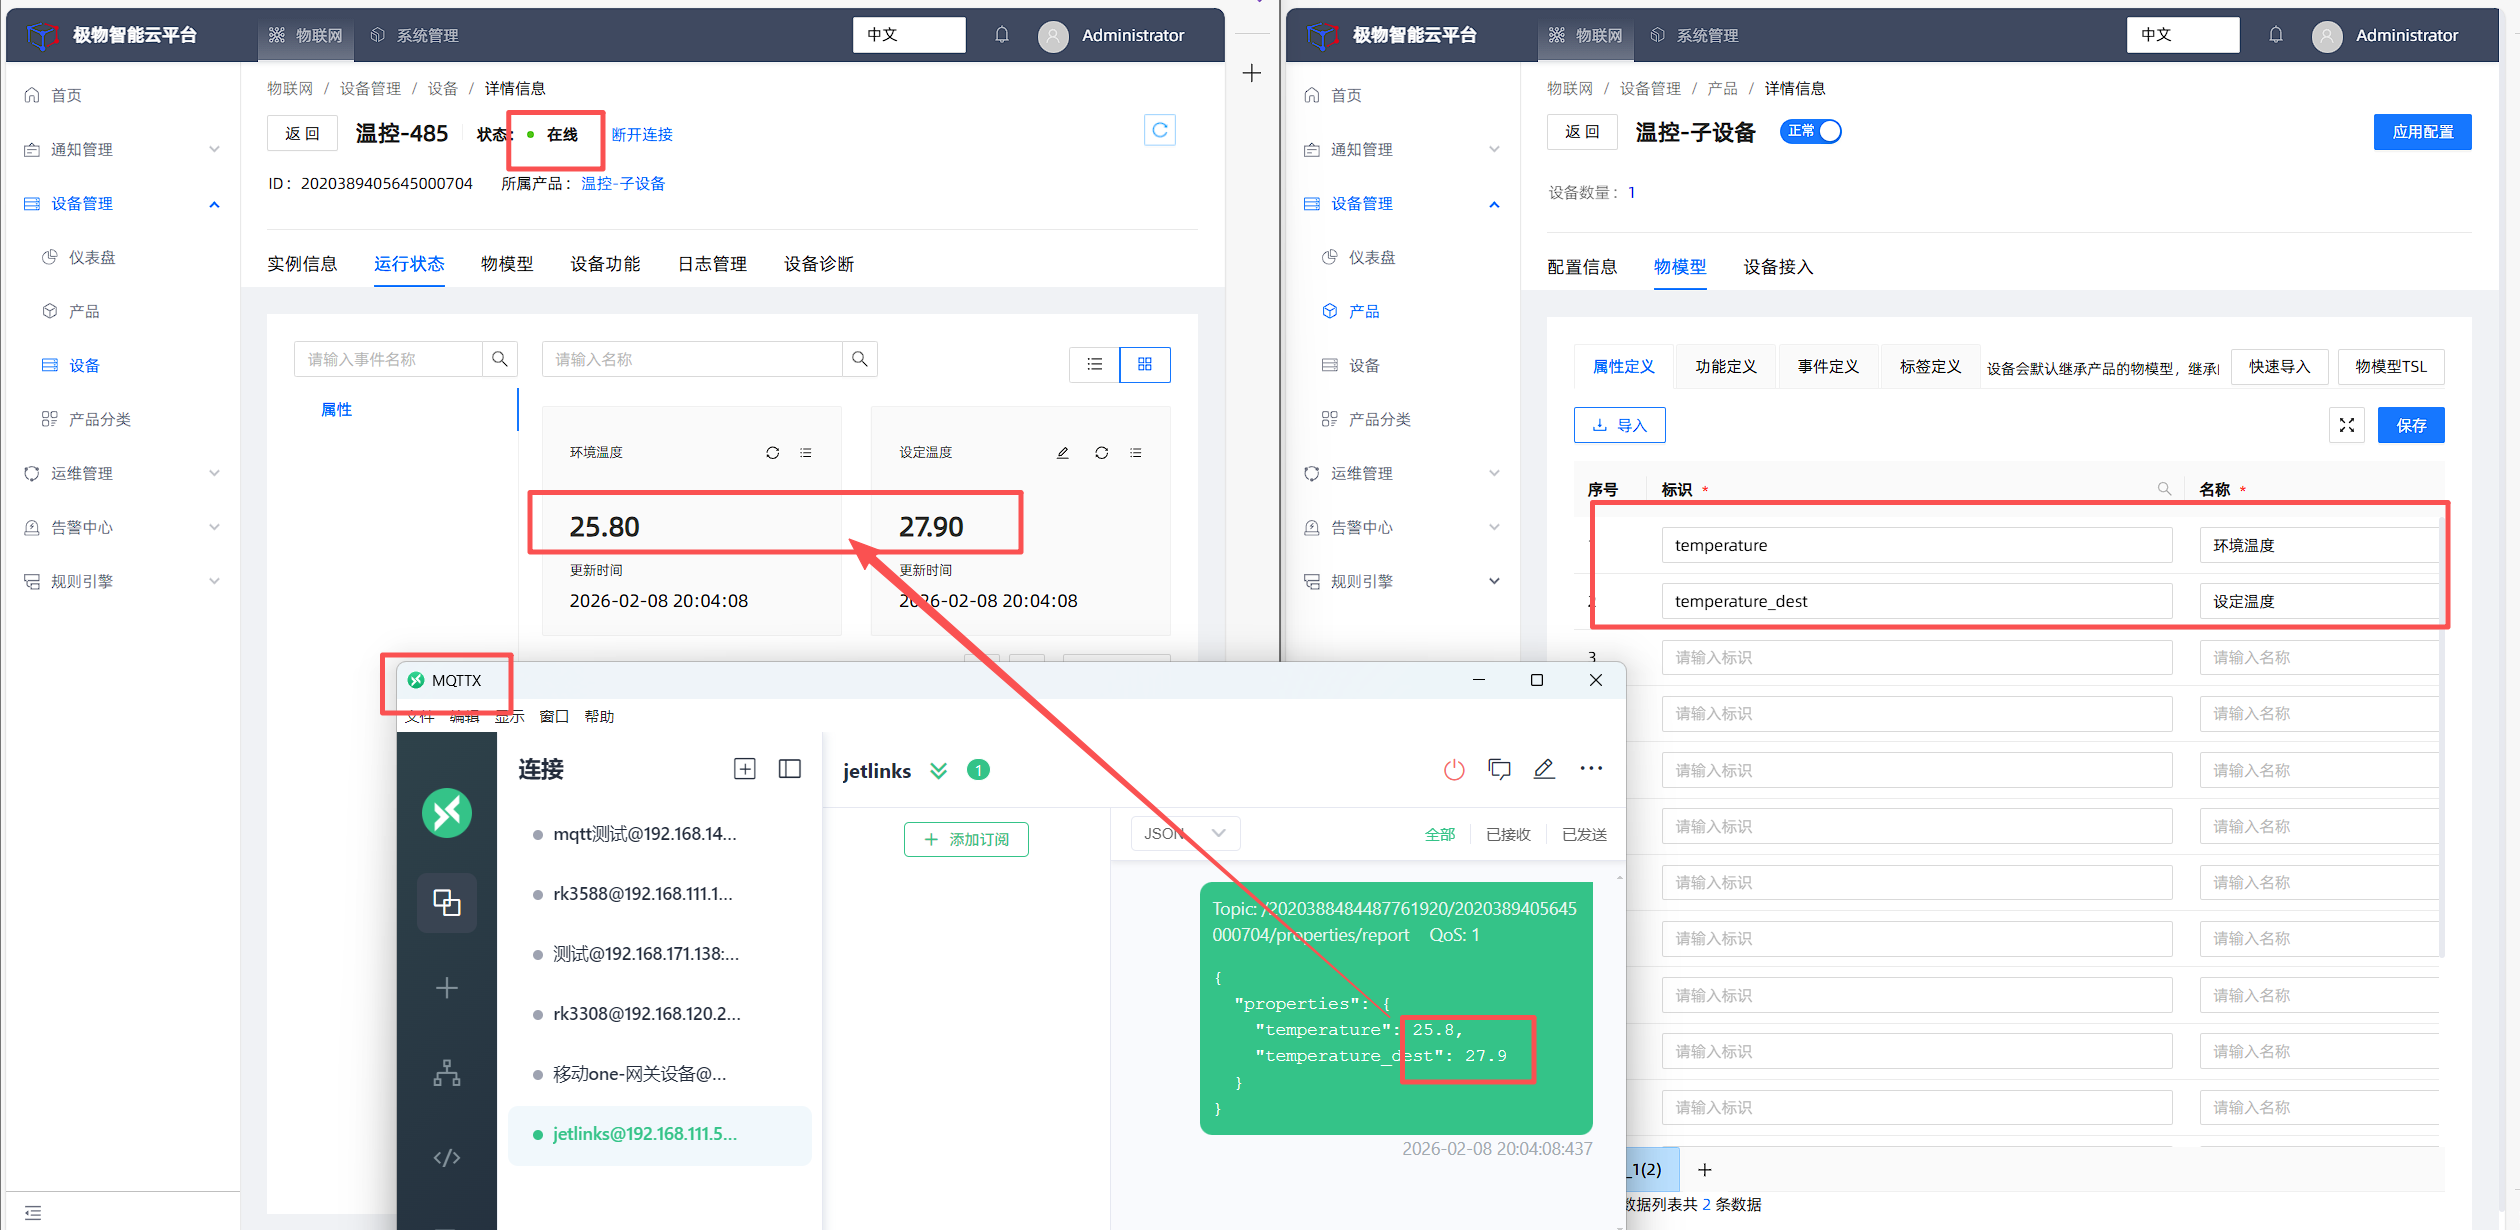Click the edit pencil icon for 设定温度 card
The height and width of the screenshot is (1230, 2520).
coord(1063,453)
